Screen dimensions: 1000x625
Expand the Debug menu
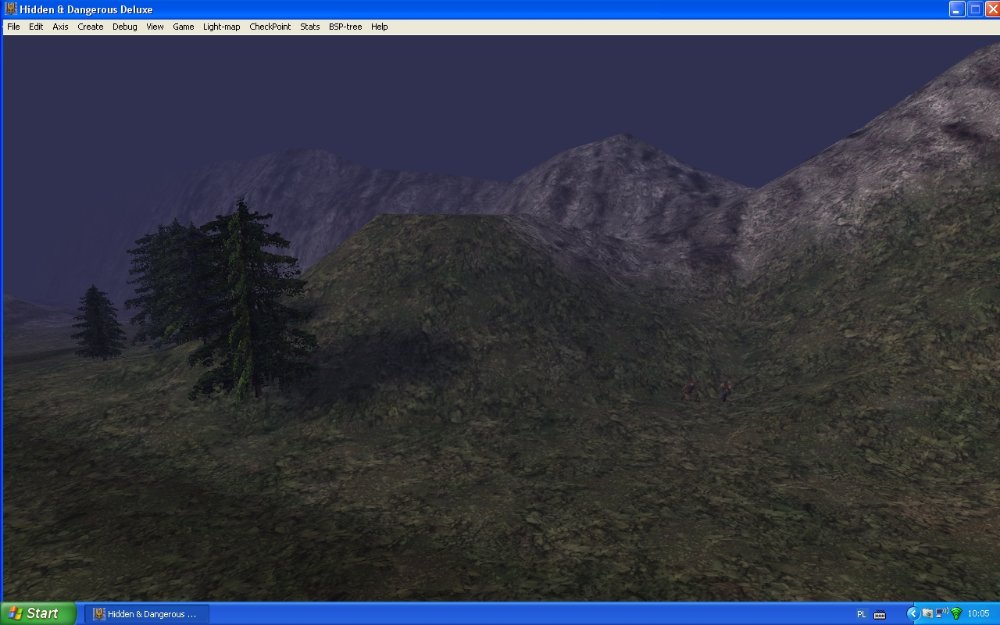[x=125, y=27]
